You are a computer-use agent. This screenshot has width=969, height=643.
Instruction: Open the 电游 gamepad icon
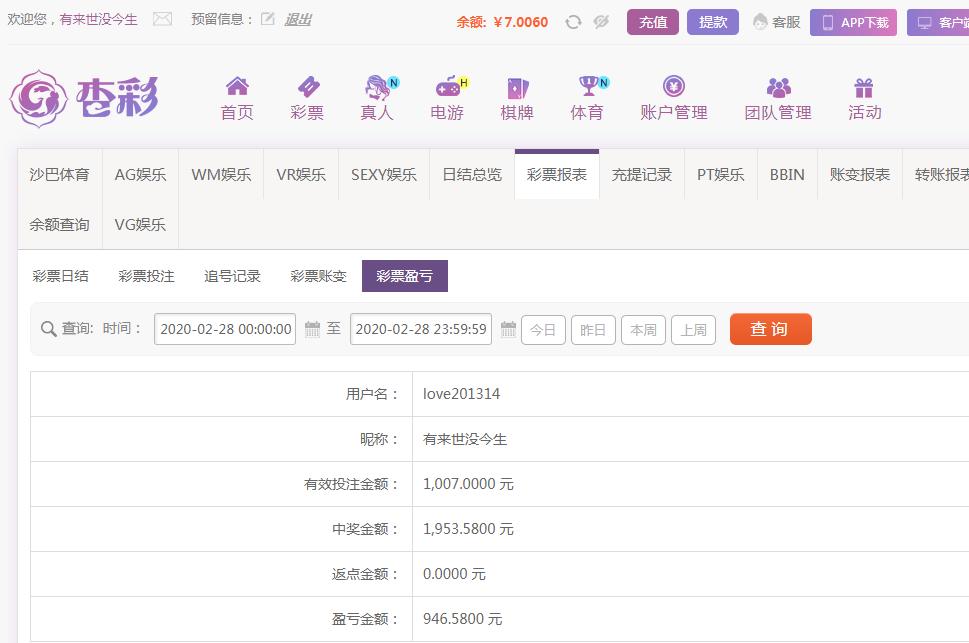(x=446, y=87)
